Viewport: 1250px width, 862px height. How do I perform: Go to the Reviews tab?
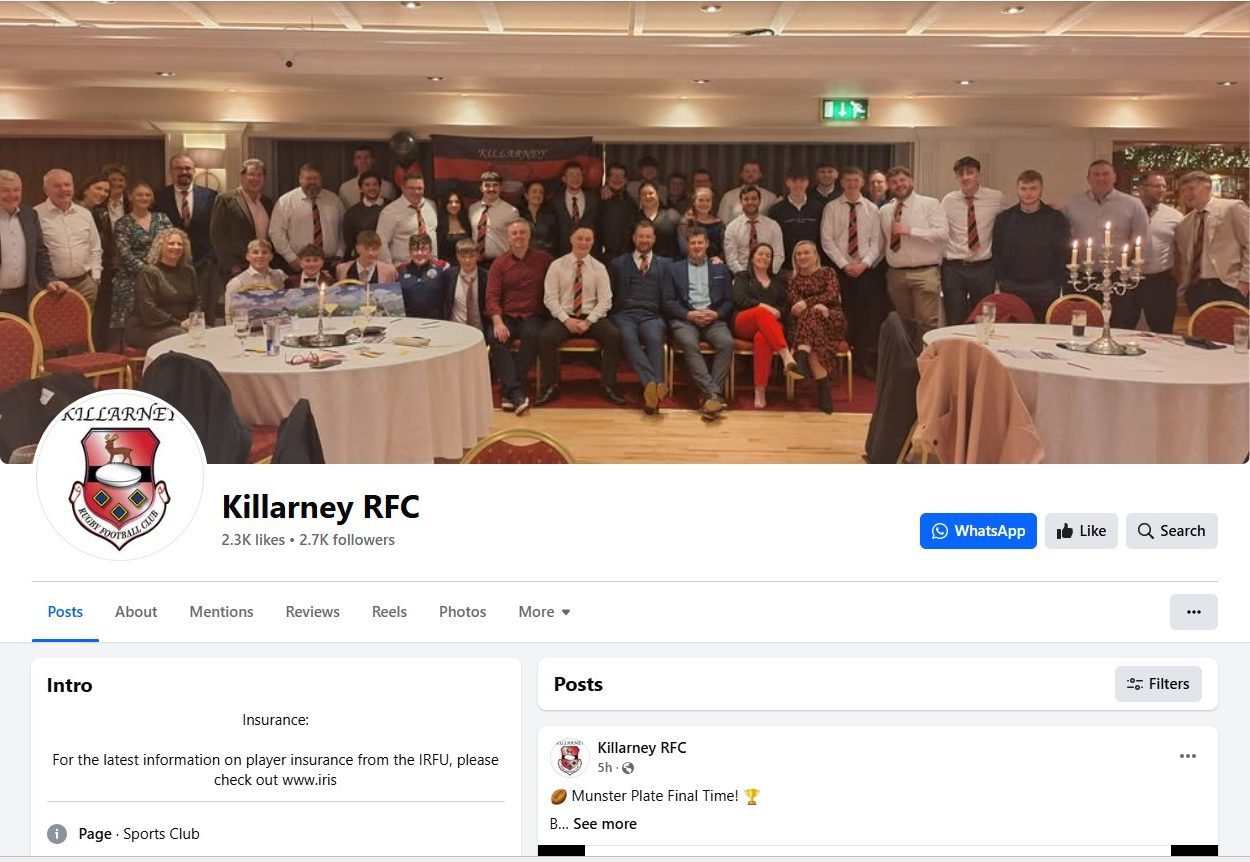(312, 612)
